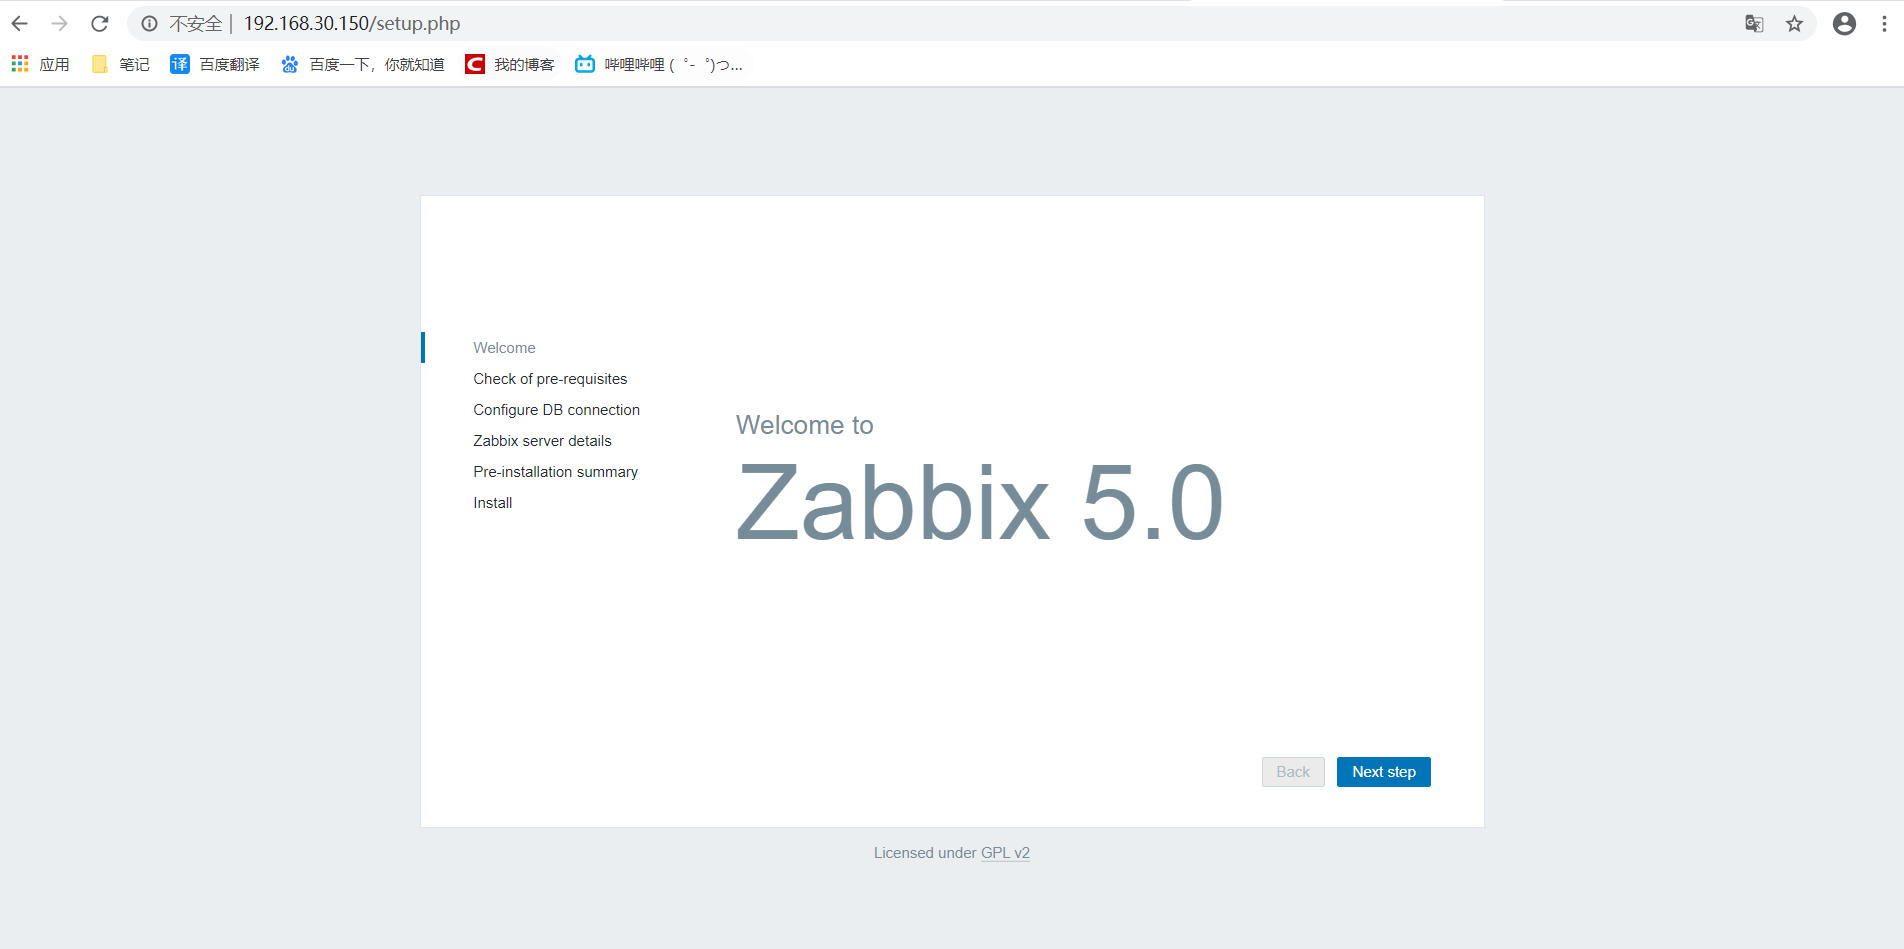Click the Next step button
Image resolution: width=1904 pixels, height=949 pixels.
1384,772
